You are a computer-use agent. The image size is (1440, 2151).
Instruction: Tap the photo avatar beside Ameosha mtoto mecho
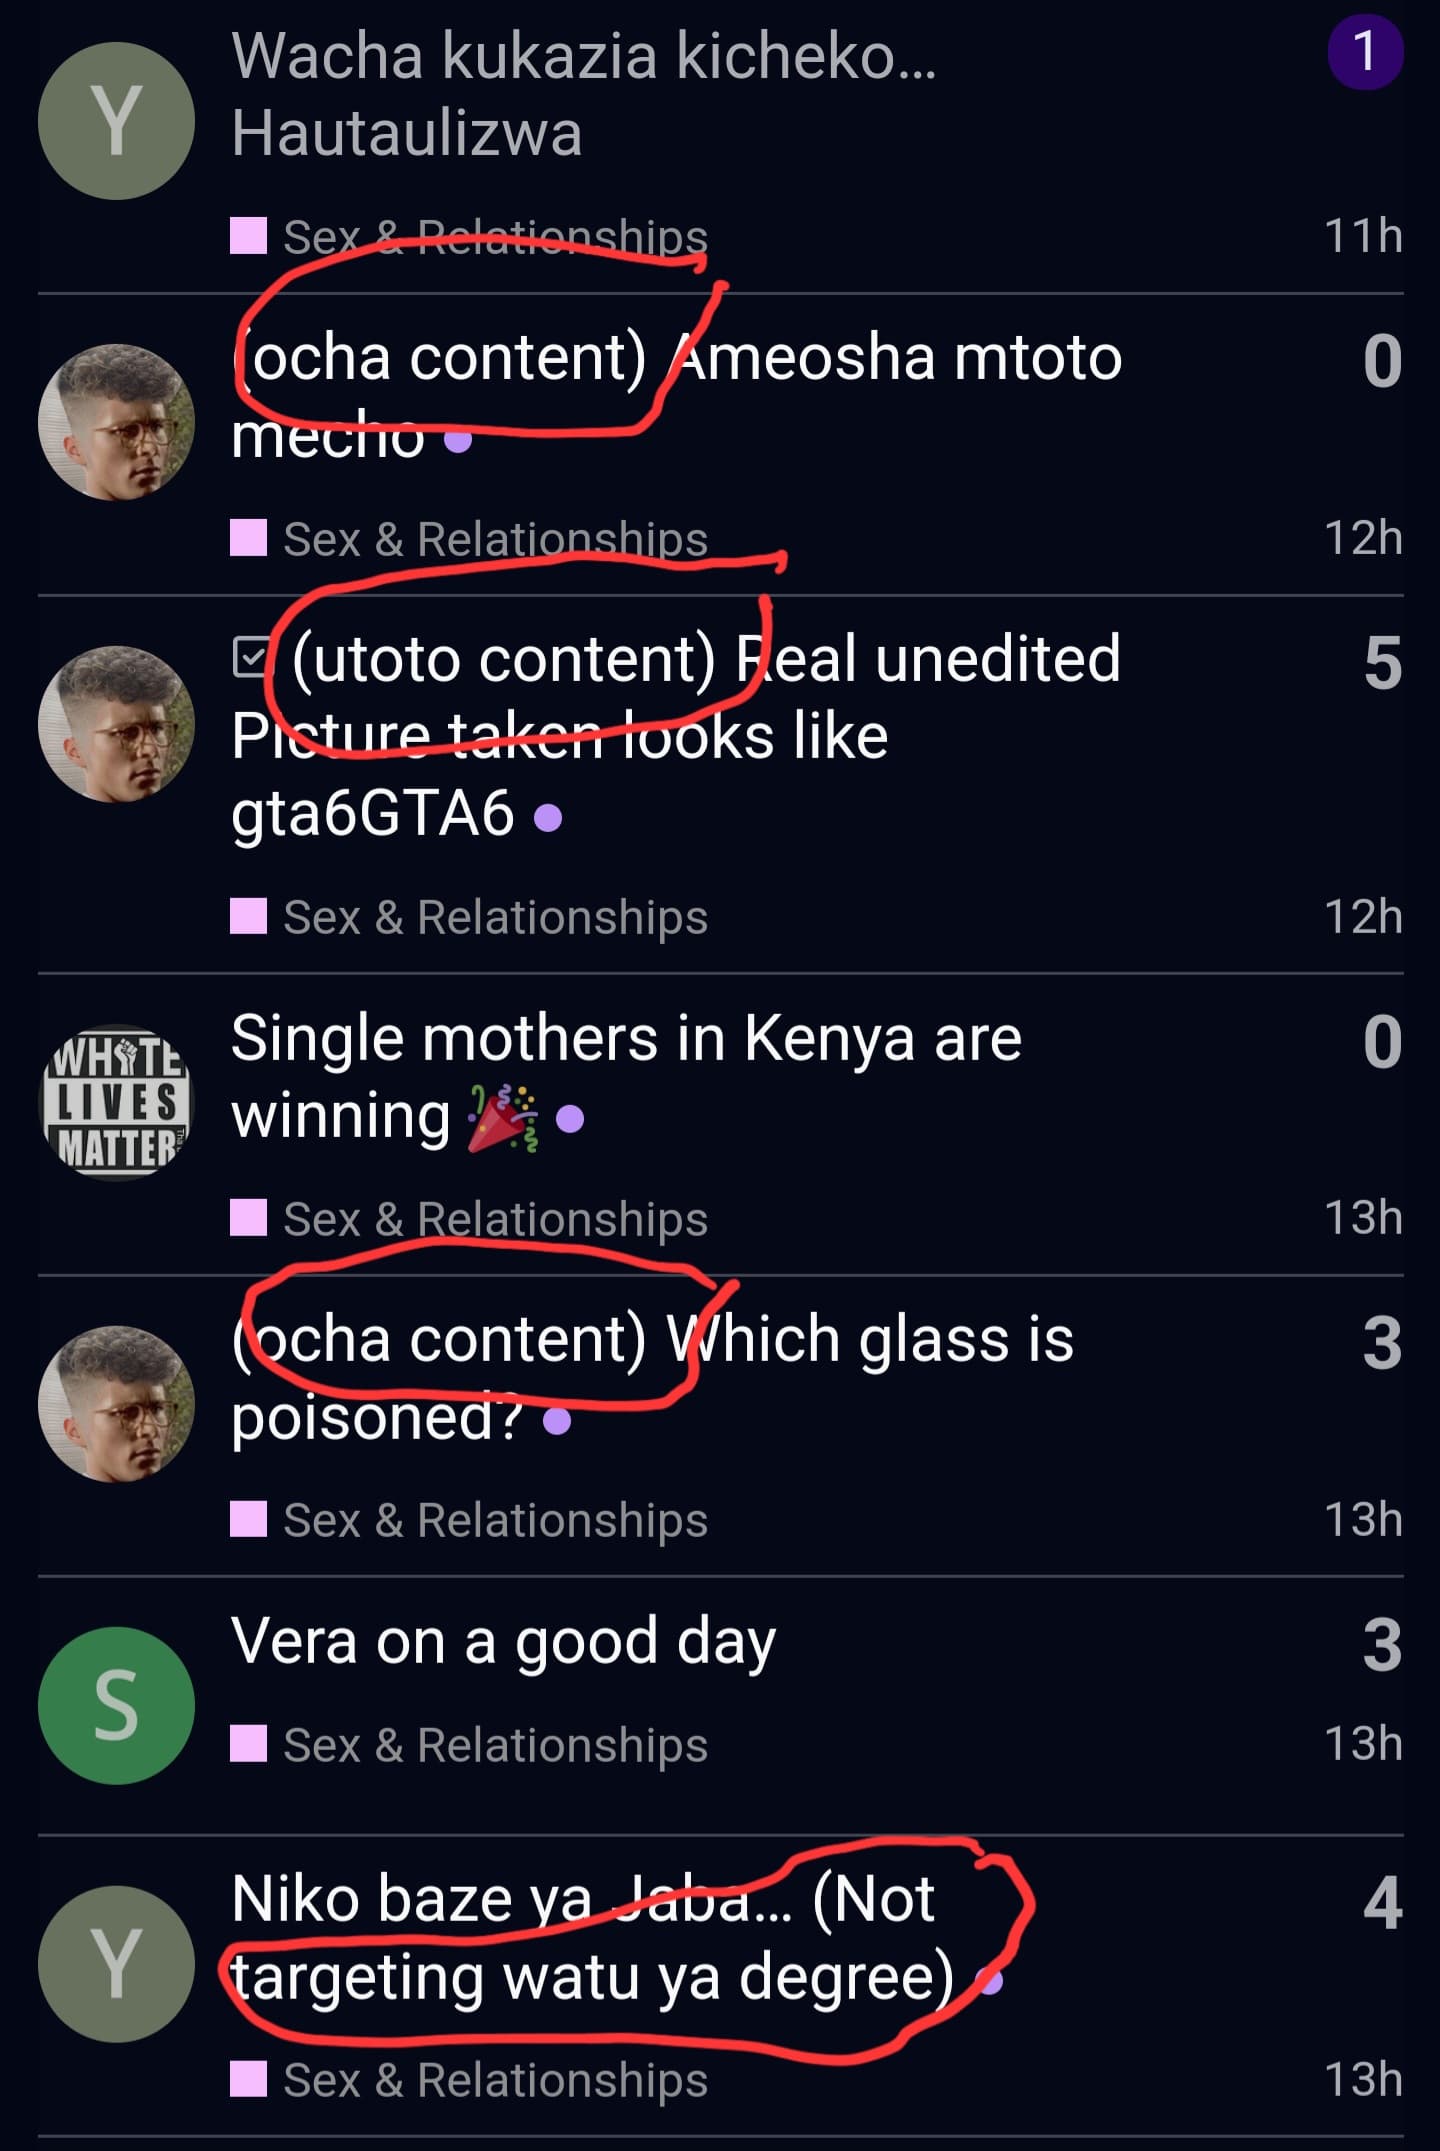pyautogui.click(x=116, y=422)
